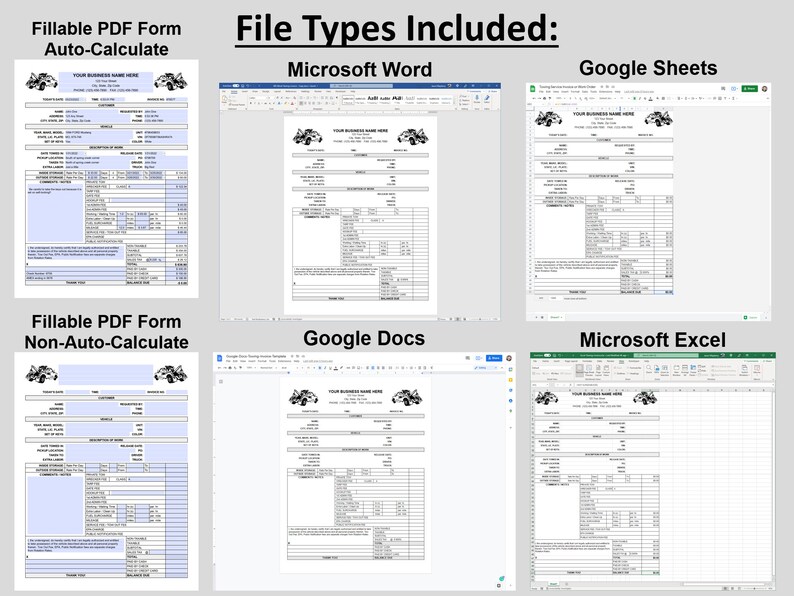The height and width of the screenshot is (596, 794).
Task: Click the blue Share button in Google Docs
Action: coord(494,358)
